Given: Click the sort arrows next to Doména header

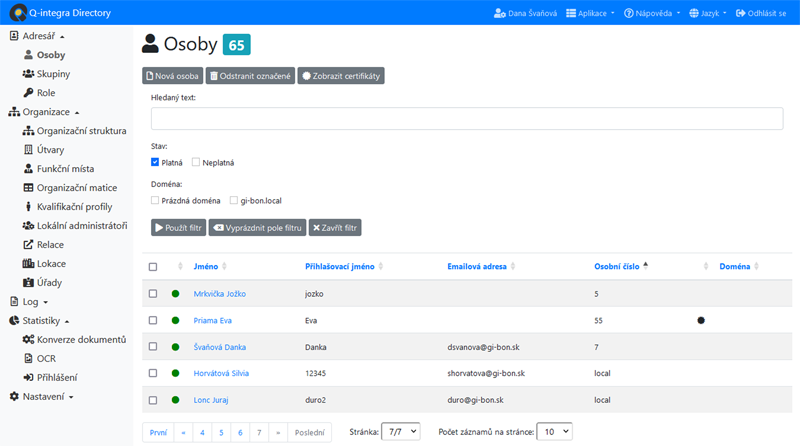Looking at the screenshot, I should (x=756, y=266).
